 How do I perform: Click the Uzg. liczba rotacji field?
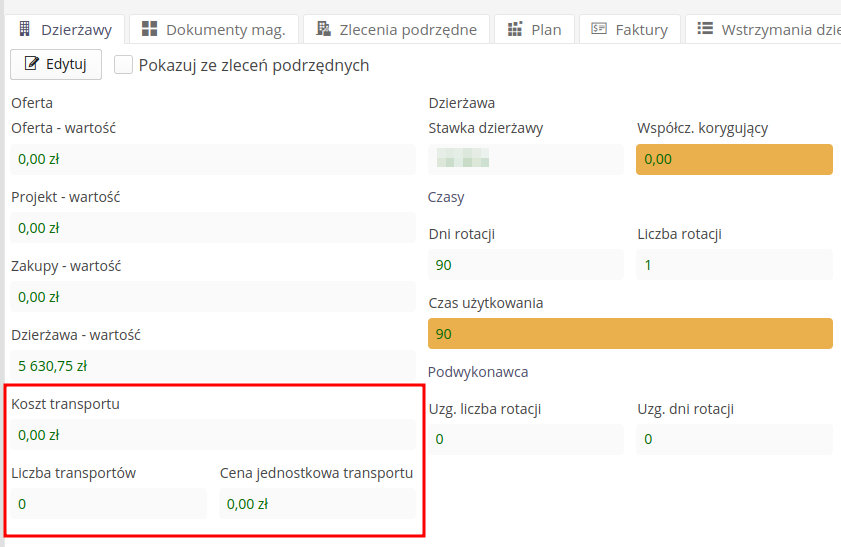tap(525, 439)
